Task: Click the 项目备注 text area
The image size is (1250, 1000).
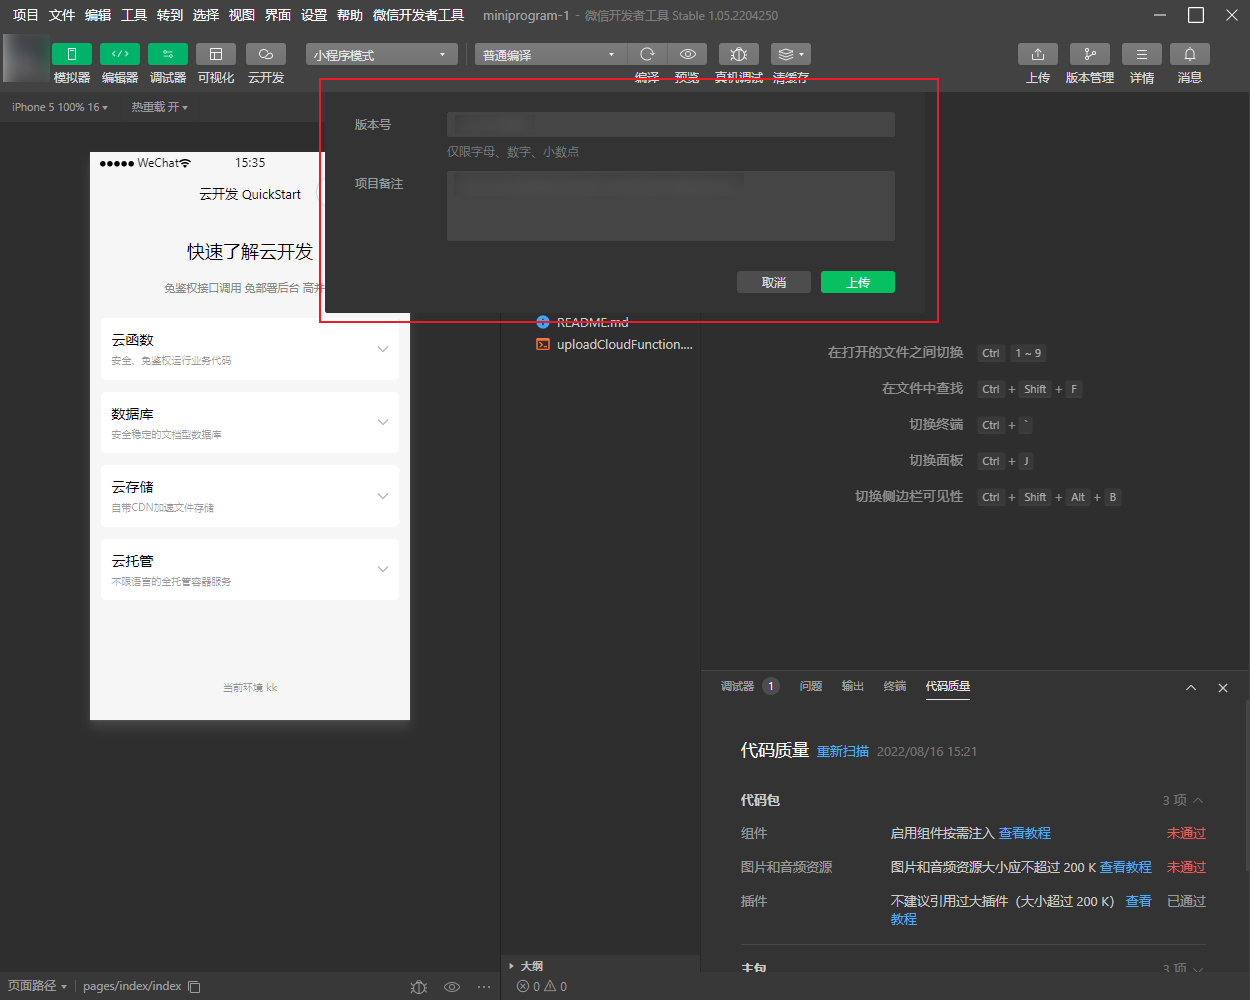Action: pyautogui.click(x=670, y=206)
